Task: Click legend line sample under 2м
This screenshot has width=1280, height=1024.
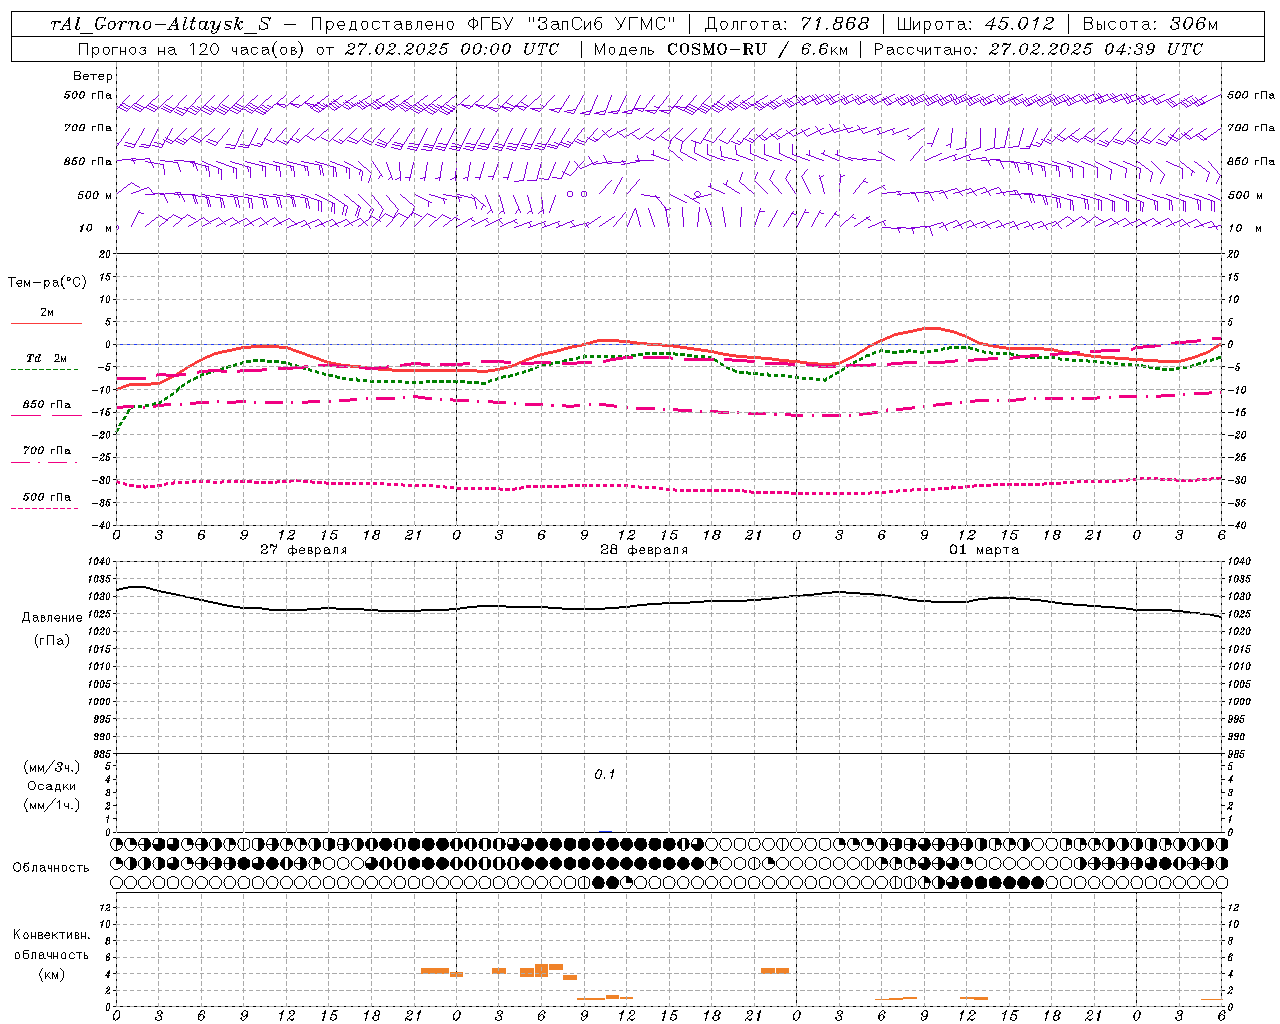Action: [46, 324]
